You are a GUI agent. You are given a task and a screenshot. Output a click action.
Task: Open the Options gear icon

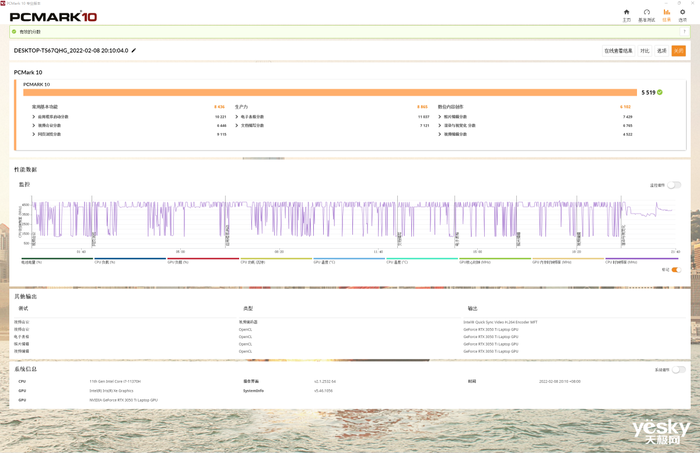click(682, 12)
